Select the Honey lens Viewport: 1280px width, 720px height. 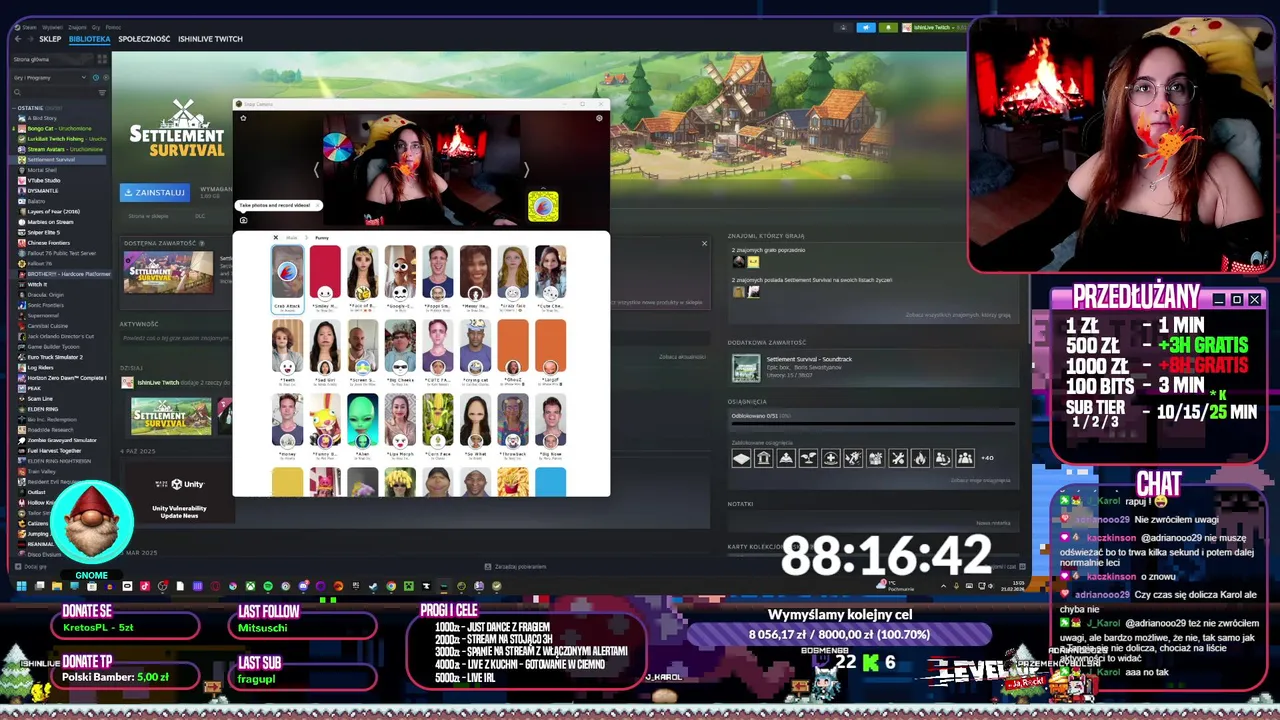click(x=287, y=426)
